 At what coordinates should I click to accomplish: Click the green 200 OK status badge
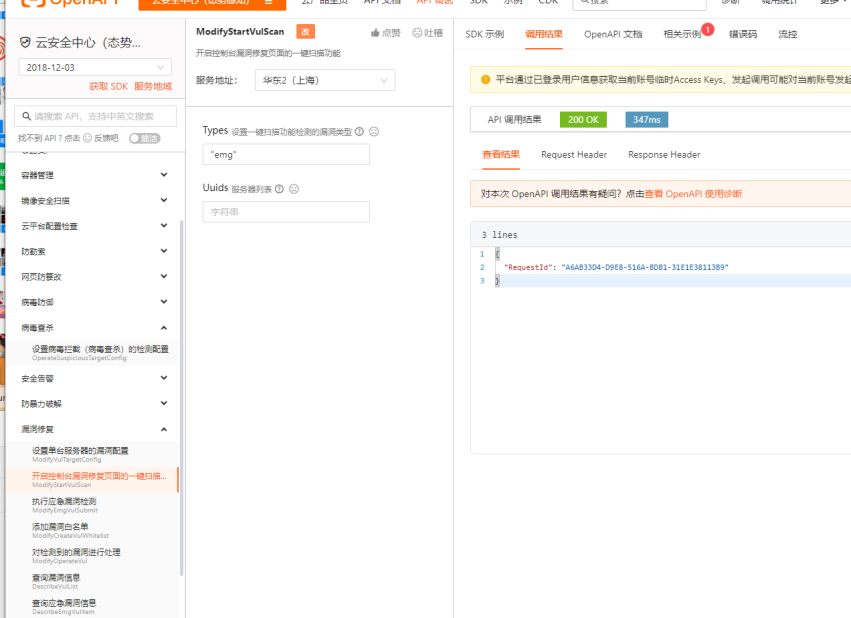point(583,120)
